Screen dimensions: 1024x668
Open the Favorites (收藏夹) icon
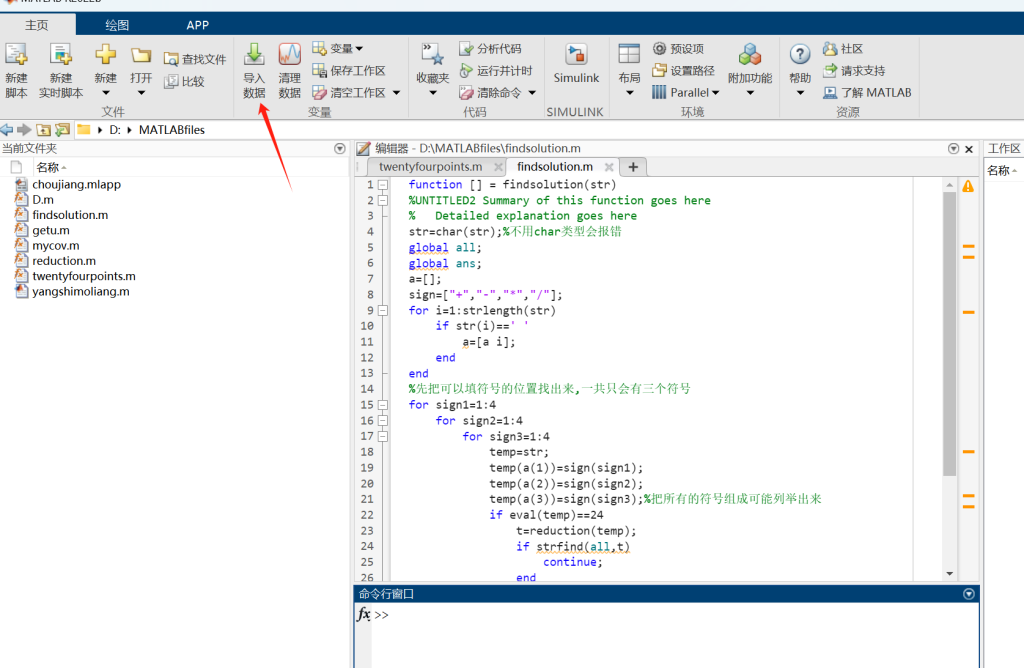click(x=433, y=56)
